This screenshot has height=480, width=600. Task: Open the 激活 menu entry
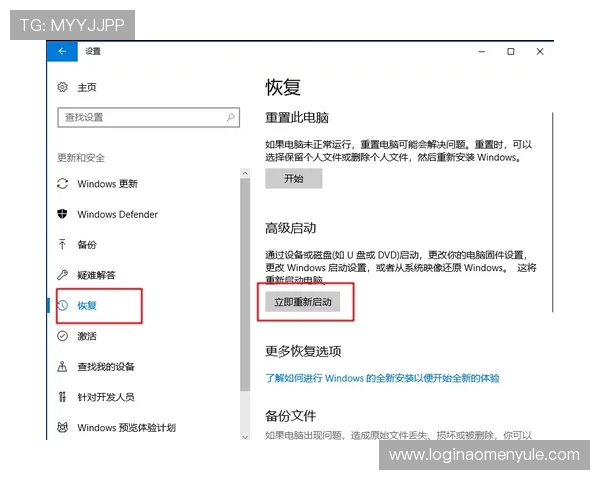[x=87, y=336]
